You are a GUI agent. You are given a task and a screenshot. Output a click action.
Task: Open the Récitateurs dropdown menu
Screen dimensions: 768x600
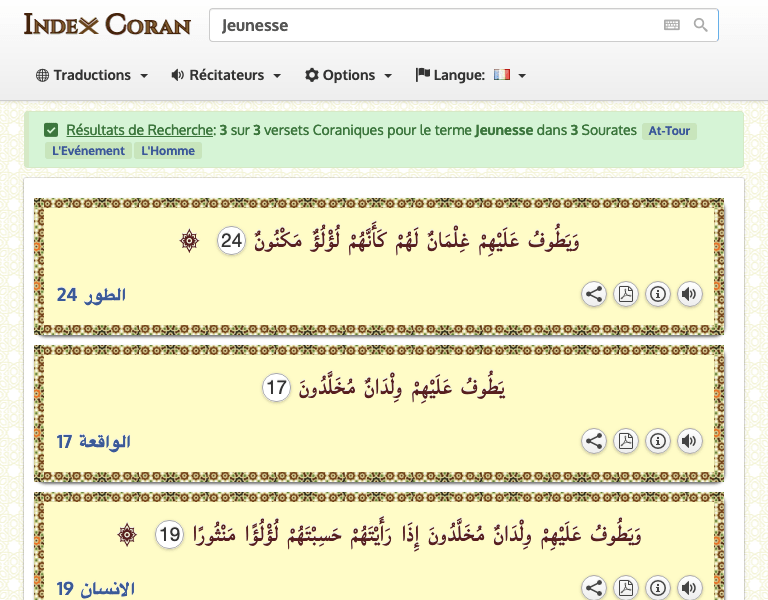[x=226, y=75]
